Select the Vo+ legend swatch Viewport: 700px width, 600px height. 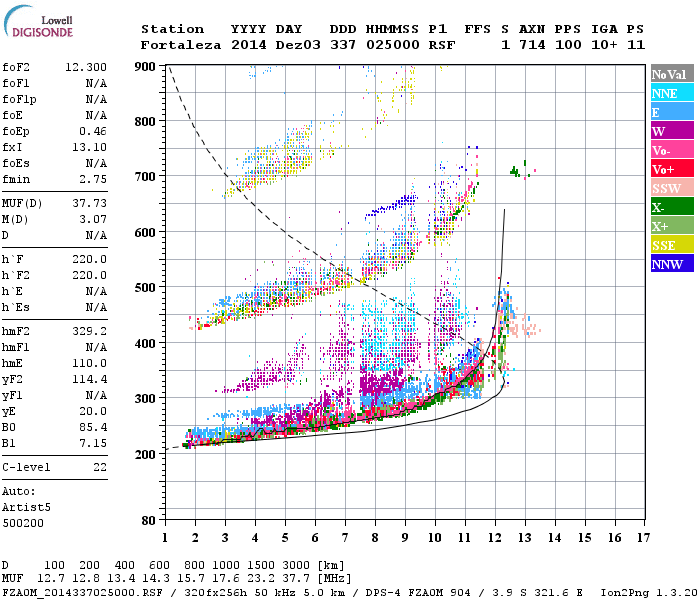pyautogui.click(x=672, y=168)
